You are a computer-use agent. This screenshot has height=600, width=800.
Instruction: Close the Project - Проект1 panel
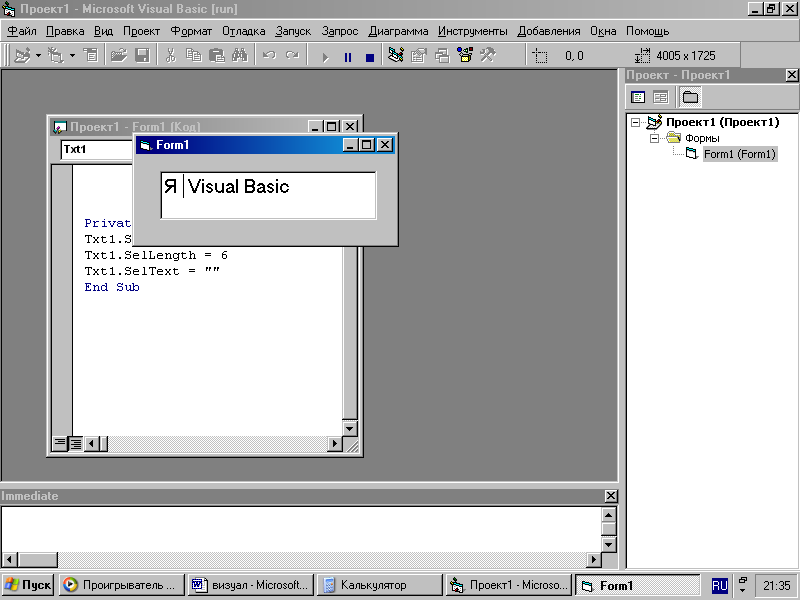click(x=791, y=75)
